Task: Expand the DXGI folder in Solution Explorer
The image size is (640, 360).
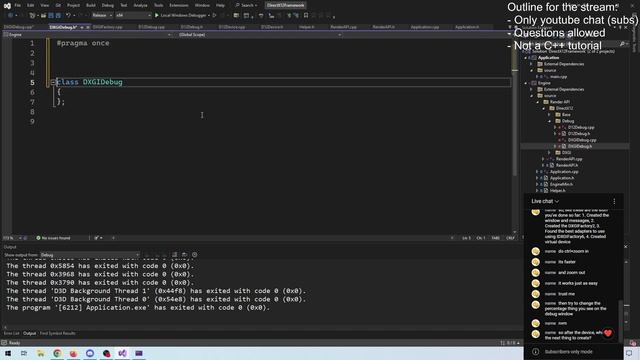Action: [x=549, y=153]
